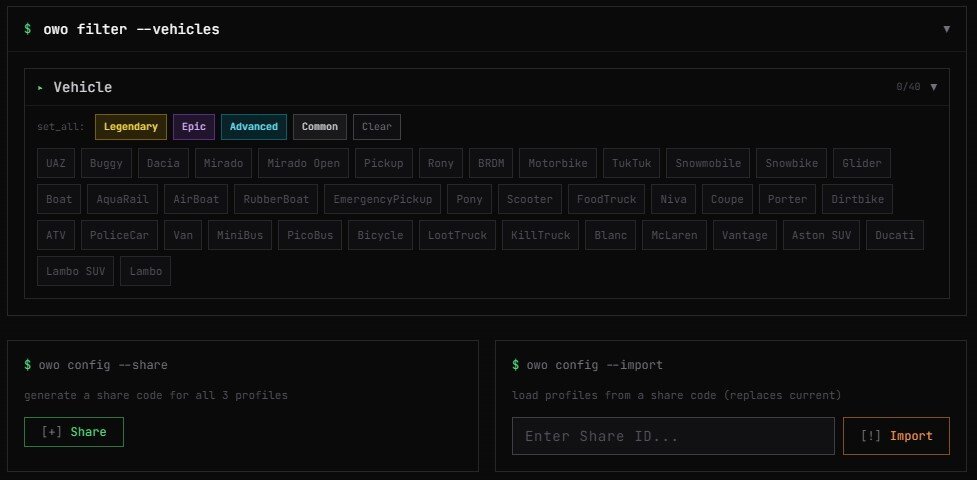Collapse the owo filter --vehicles section arrow

(x=946, y=29)
